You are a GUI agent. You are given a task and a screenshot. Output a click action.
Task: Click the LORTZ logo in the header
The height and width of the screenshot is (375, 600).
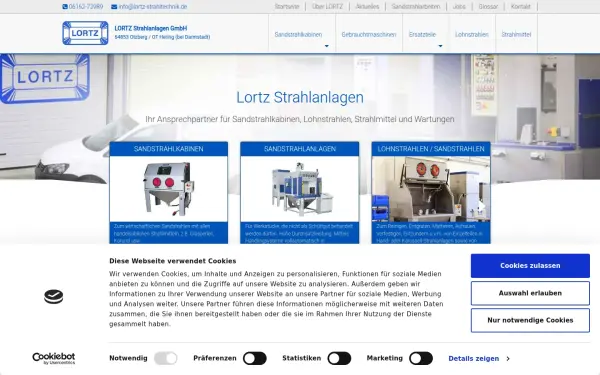pyautogui.click(x=85, y=33)
